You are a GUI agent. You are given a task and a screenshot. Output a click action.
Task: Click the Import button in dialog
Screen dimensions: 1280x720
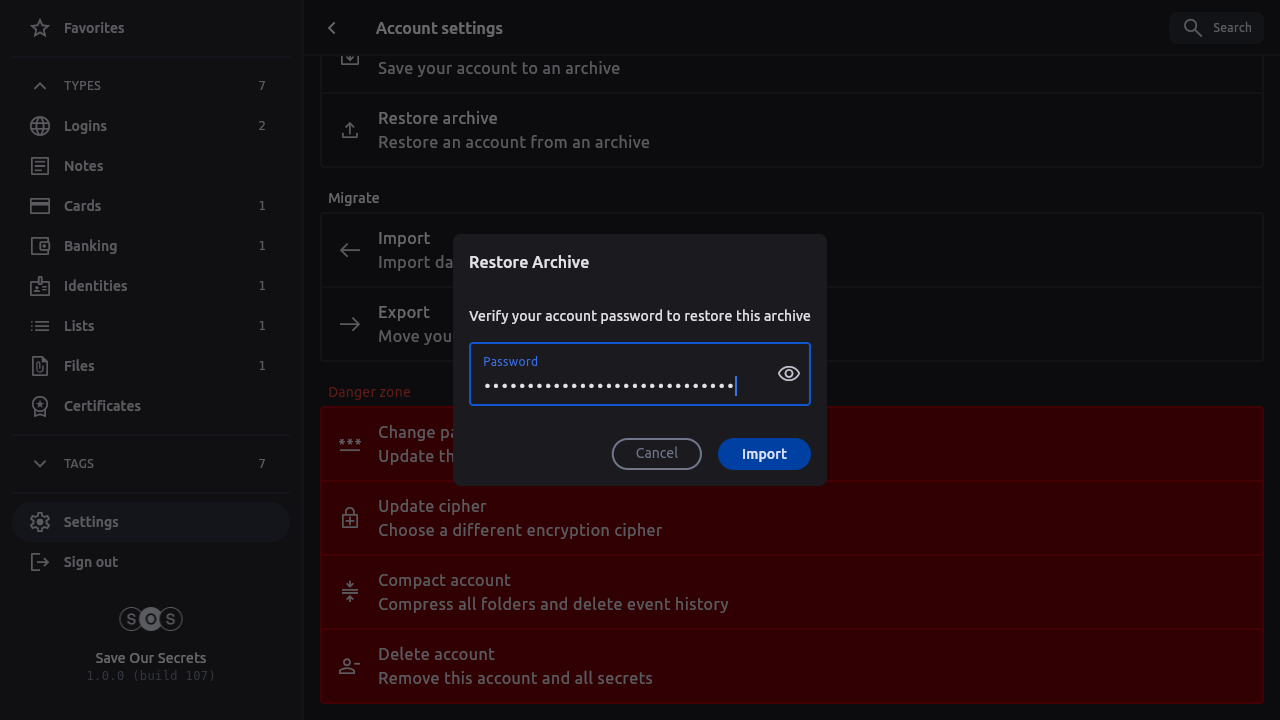pos(764,454)
